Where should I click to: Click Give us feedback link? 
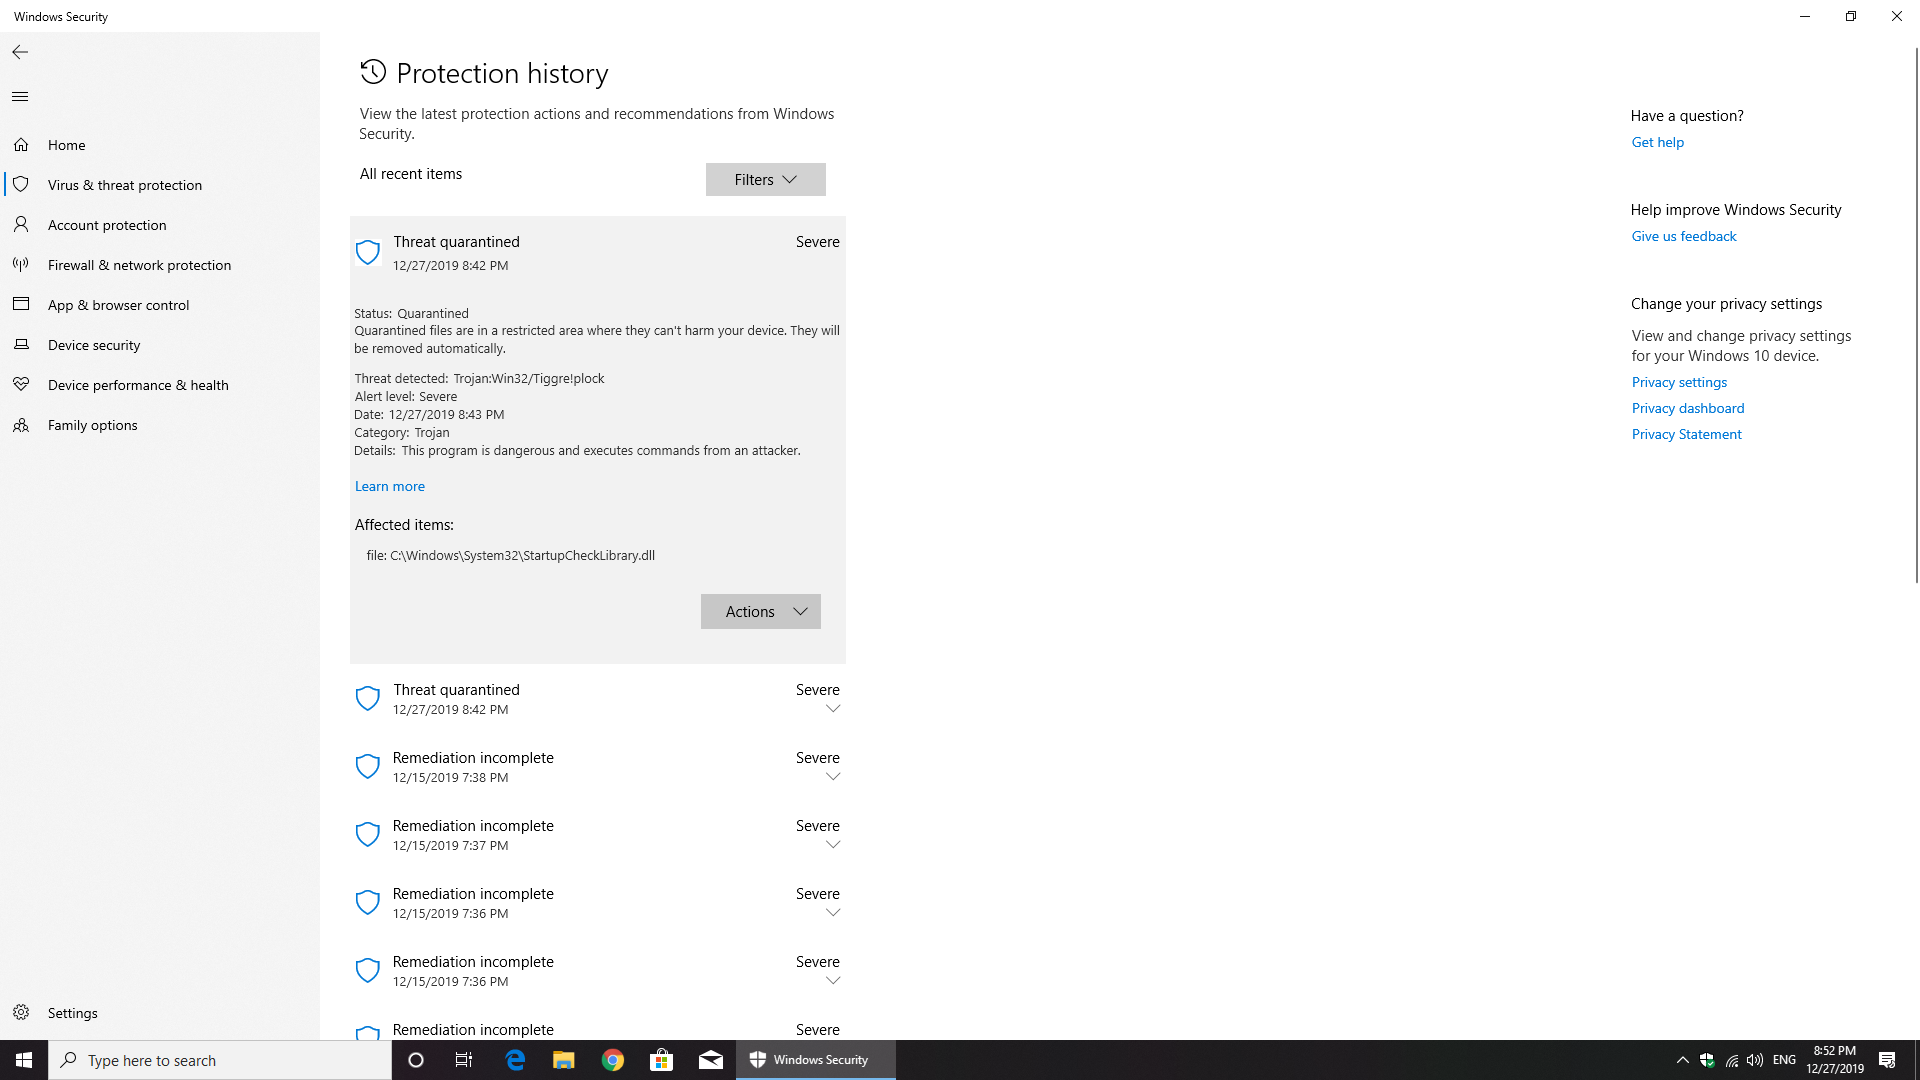point(1684,237)
